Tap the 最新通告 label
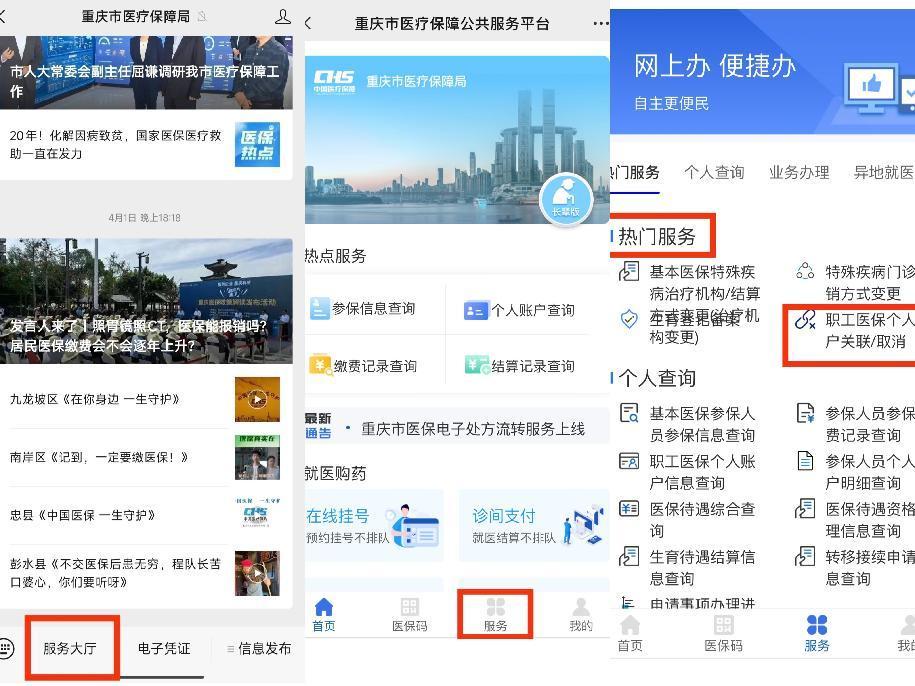The height and width of the screenshot is (686, 915). point(318,426)
